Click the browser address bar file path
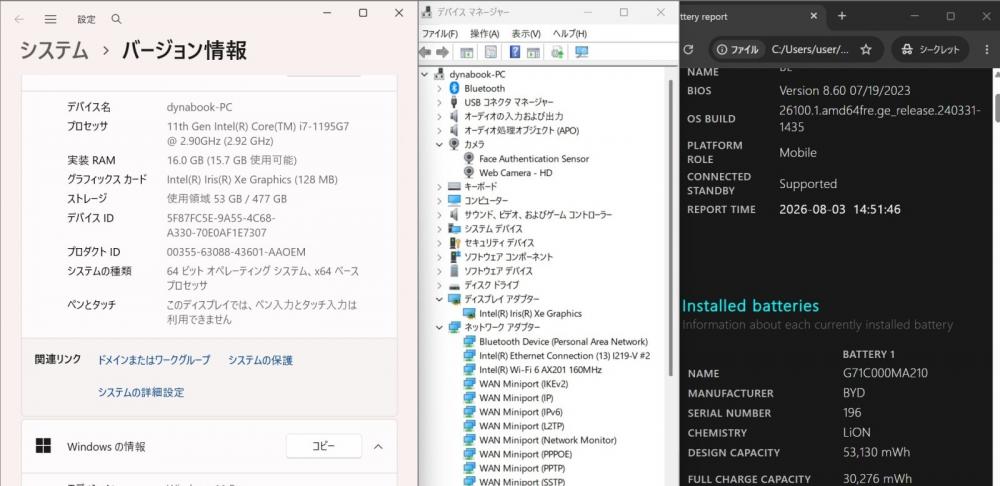The image size is (1000, 486). tap(810, 49)
